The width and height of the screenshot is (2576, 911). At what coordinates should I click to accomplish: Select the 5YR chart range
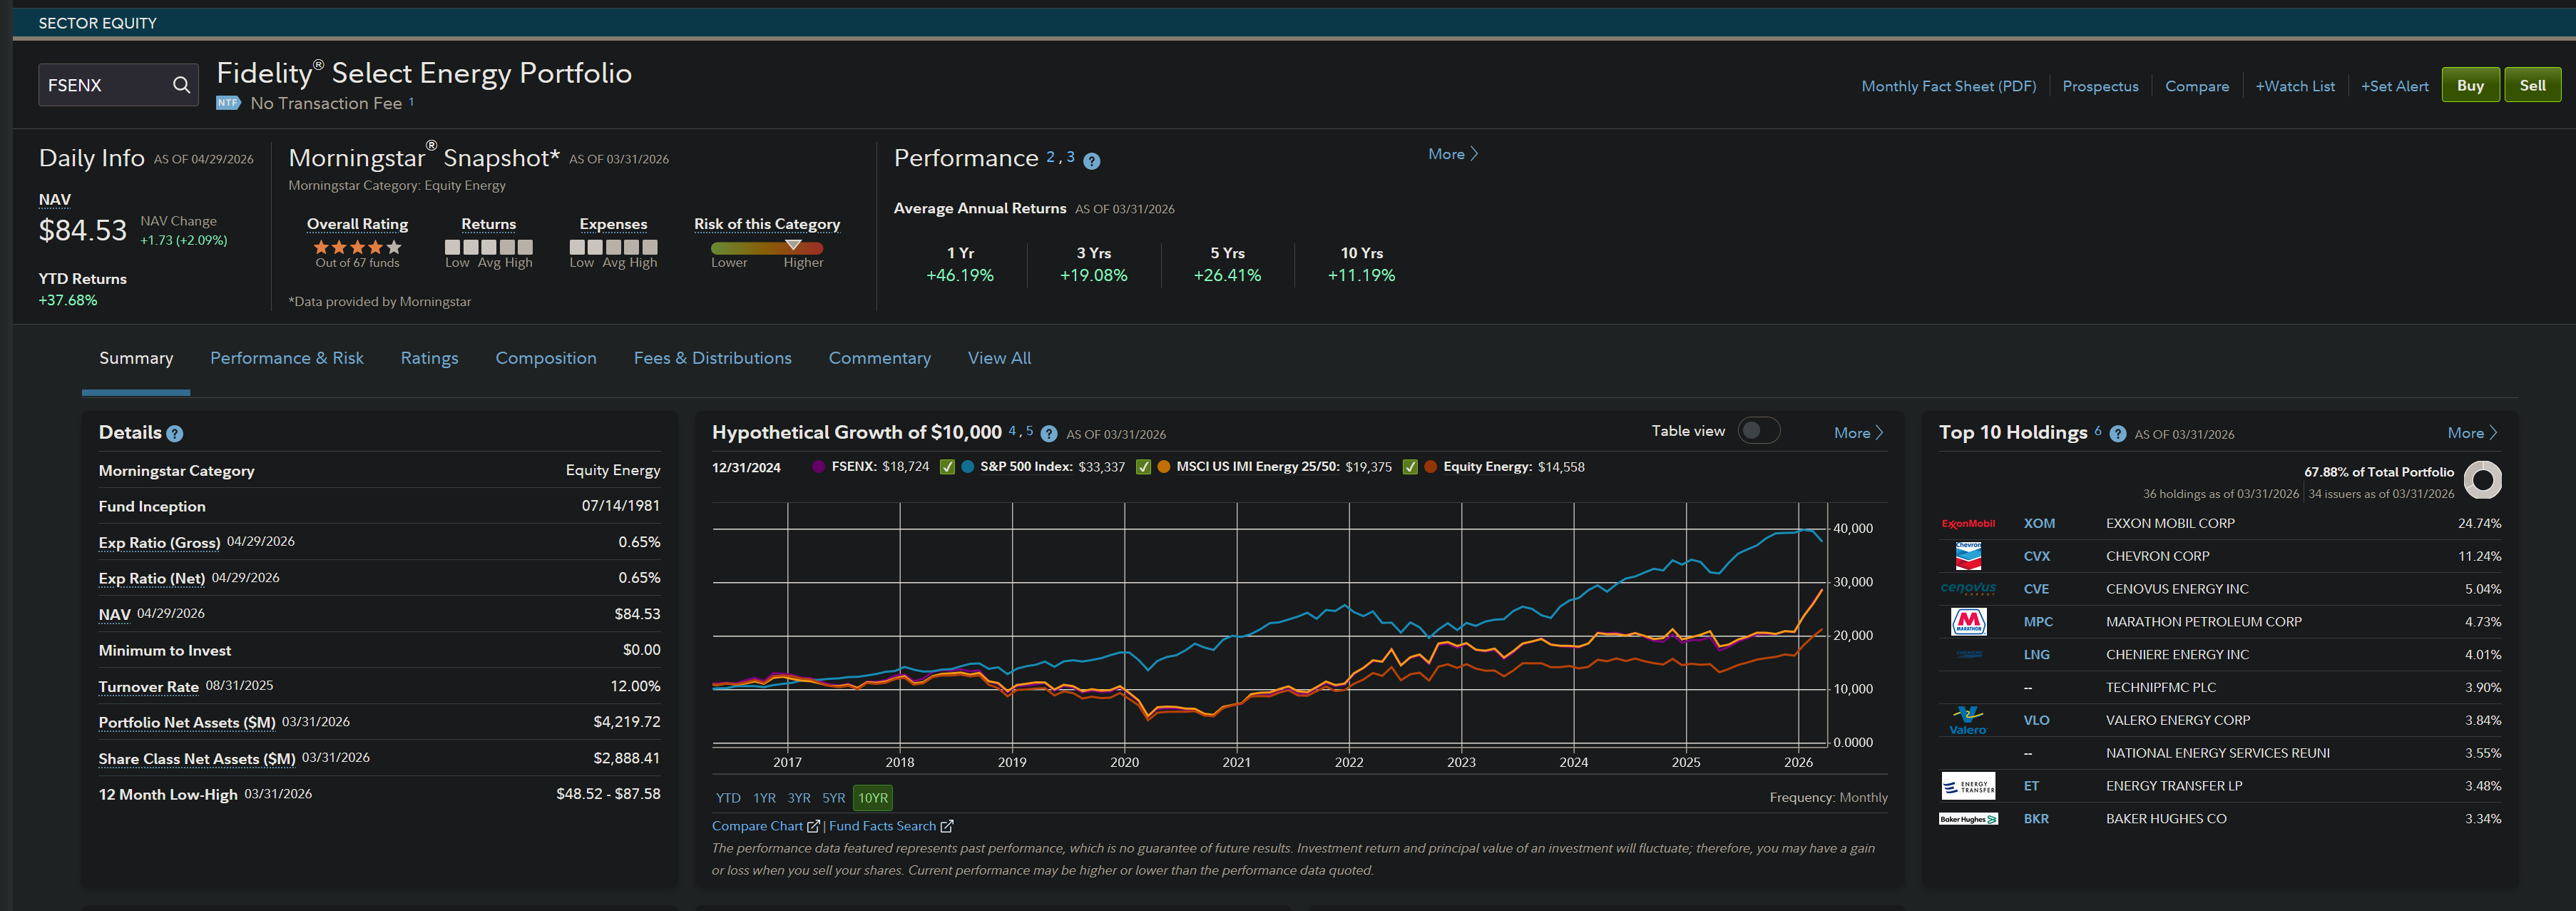coord(834,798)
